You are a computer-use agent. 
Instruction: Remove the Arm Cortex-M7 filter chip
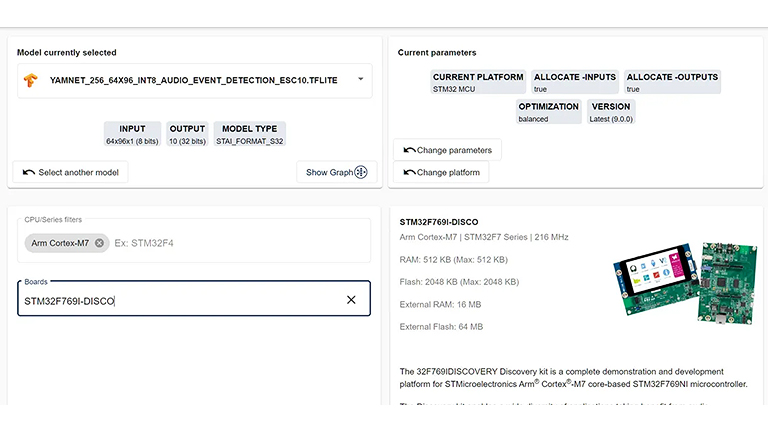100,243
